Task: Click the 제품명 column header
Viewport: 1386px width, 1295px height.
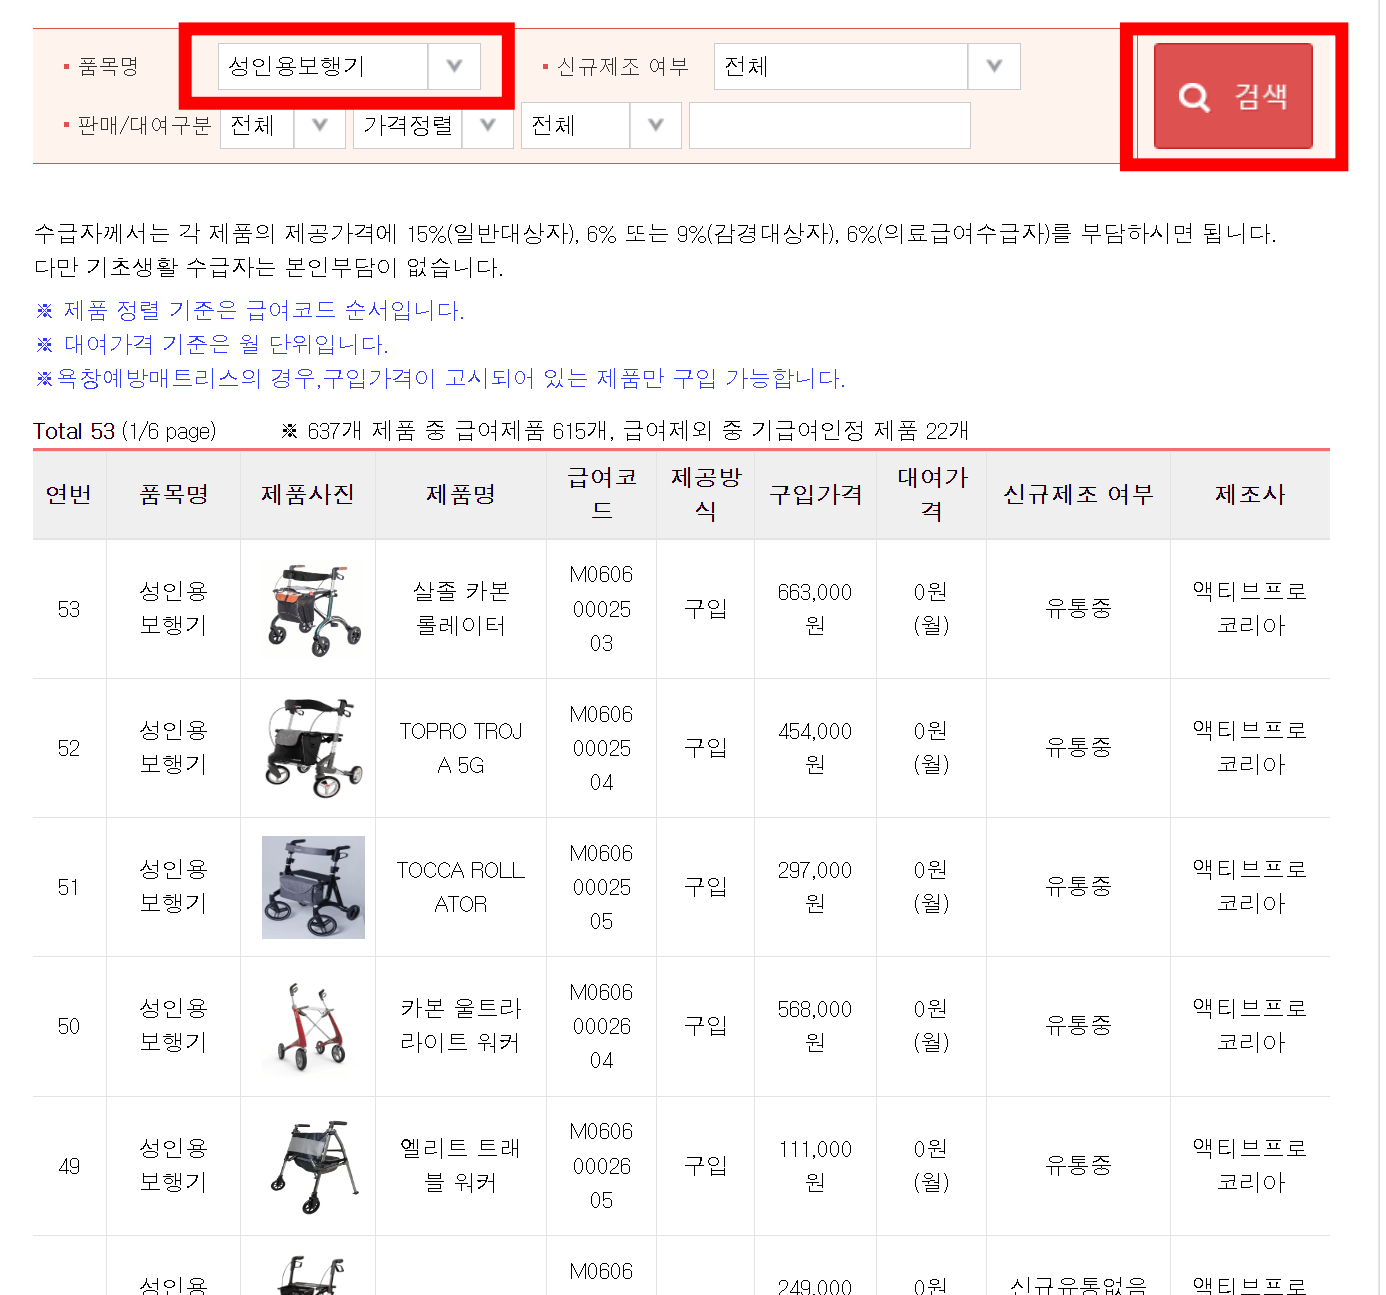Action: click(x=461, y=494)
